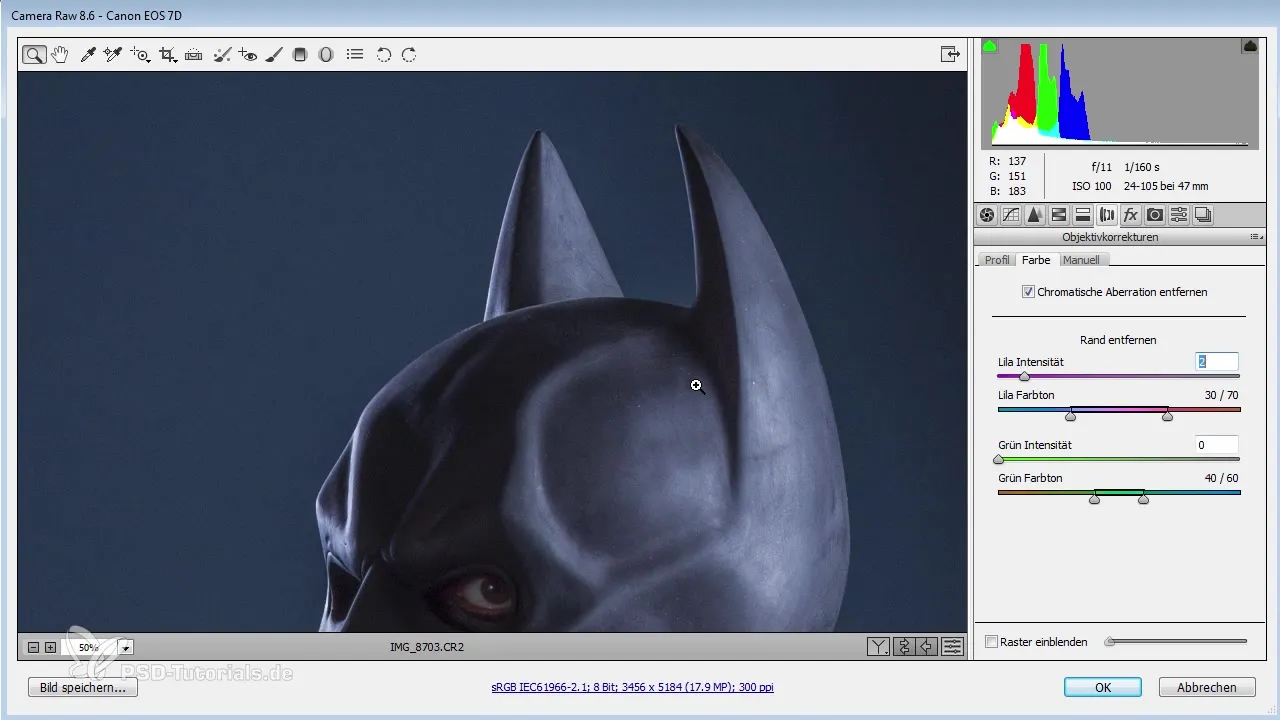Click the Raster einblenden grid size slider

pyautogui.click(x=1176, y=641)
